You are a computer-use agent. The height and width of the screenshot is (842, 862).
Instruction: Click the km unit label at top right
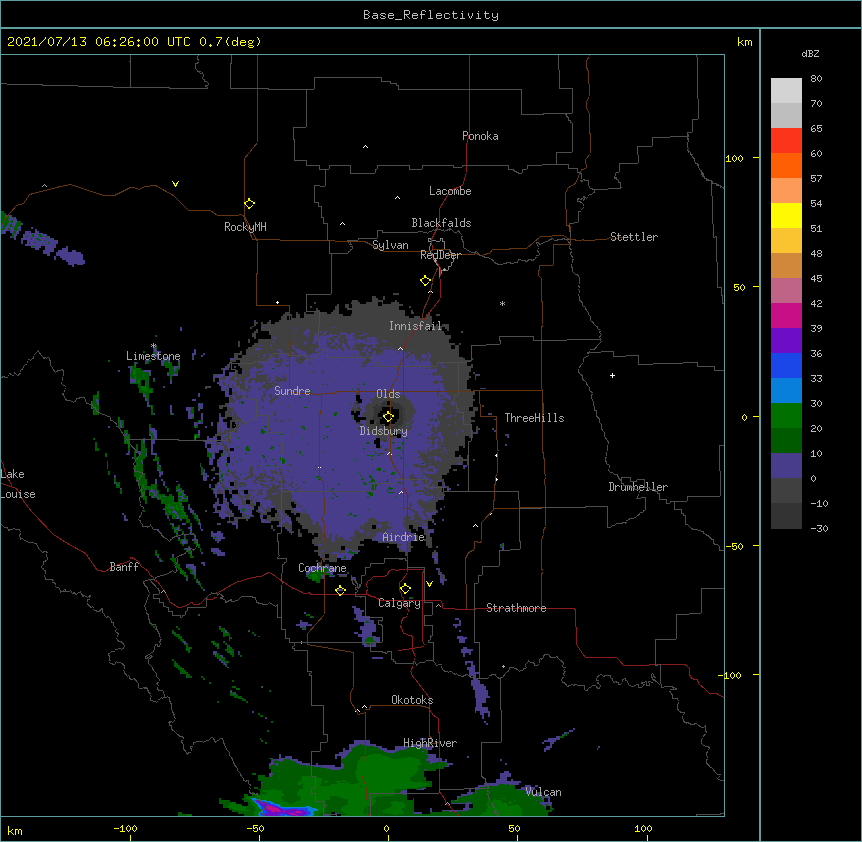pyautogui.click(x=744, y=42)
